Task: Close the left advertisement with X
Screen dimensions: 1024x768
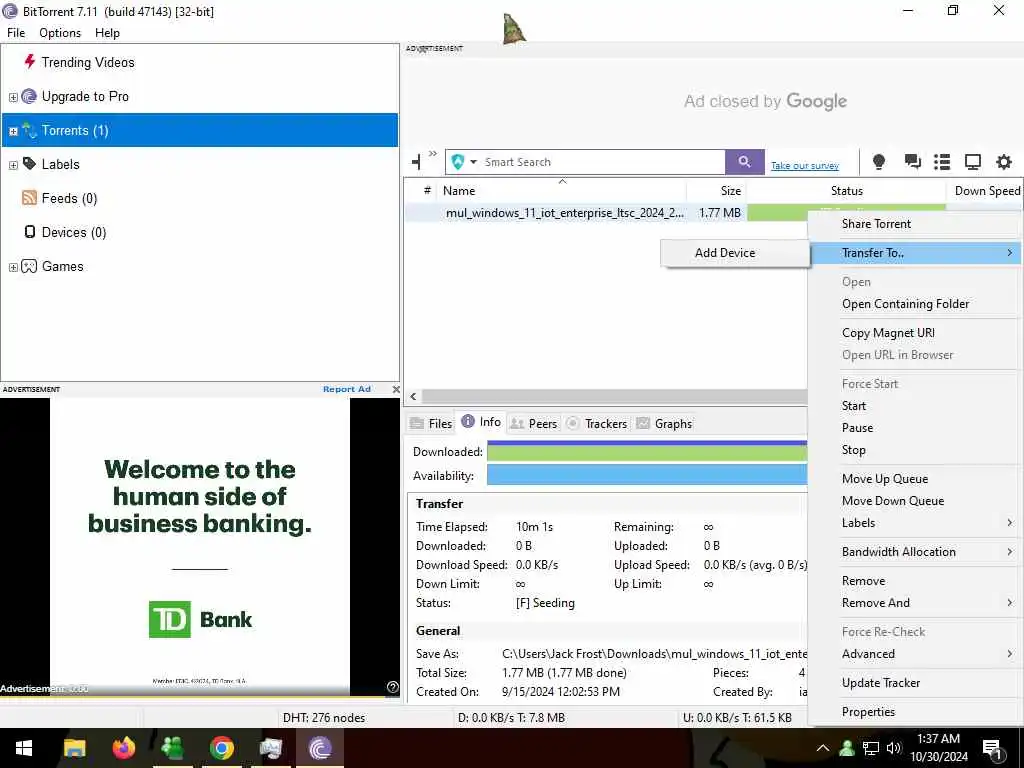Action: [x=396, y=389]
